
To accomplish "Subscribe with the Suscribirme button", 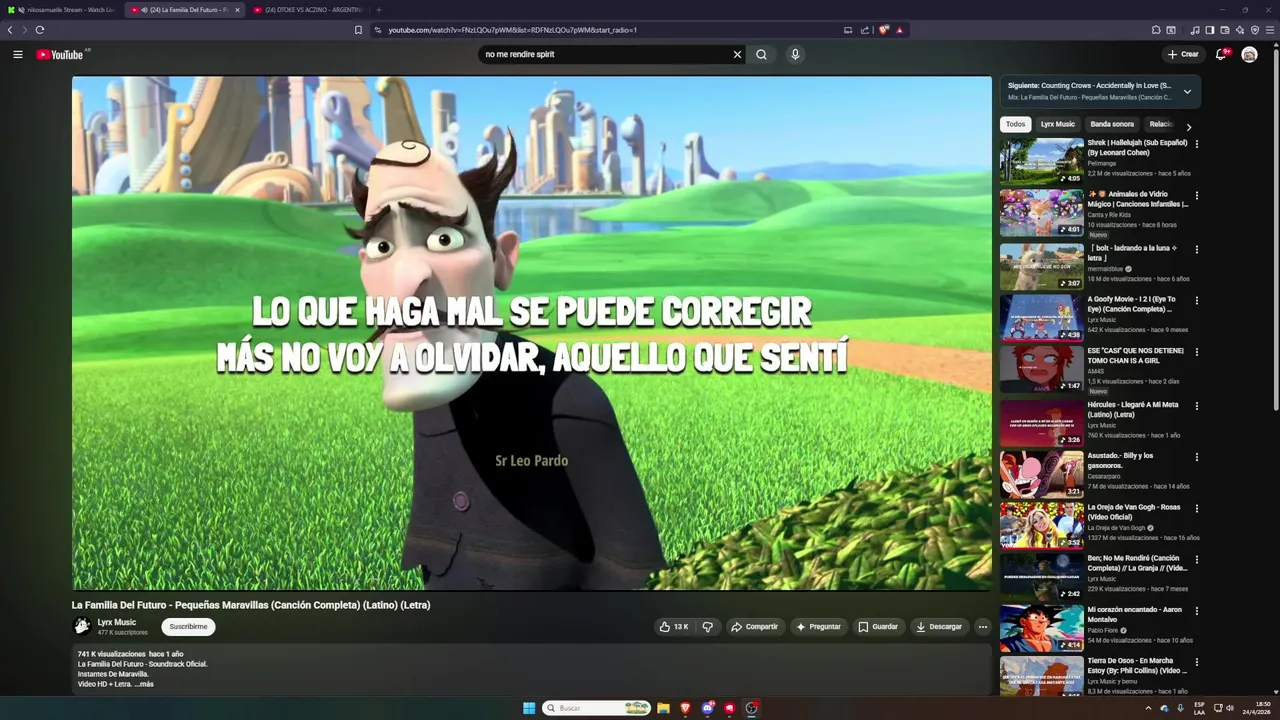I will (188, 627).
